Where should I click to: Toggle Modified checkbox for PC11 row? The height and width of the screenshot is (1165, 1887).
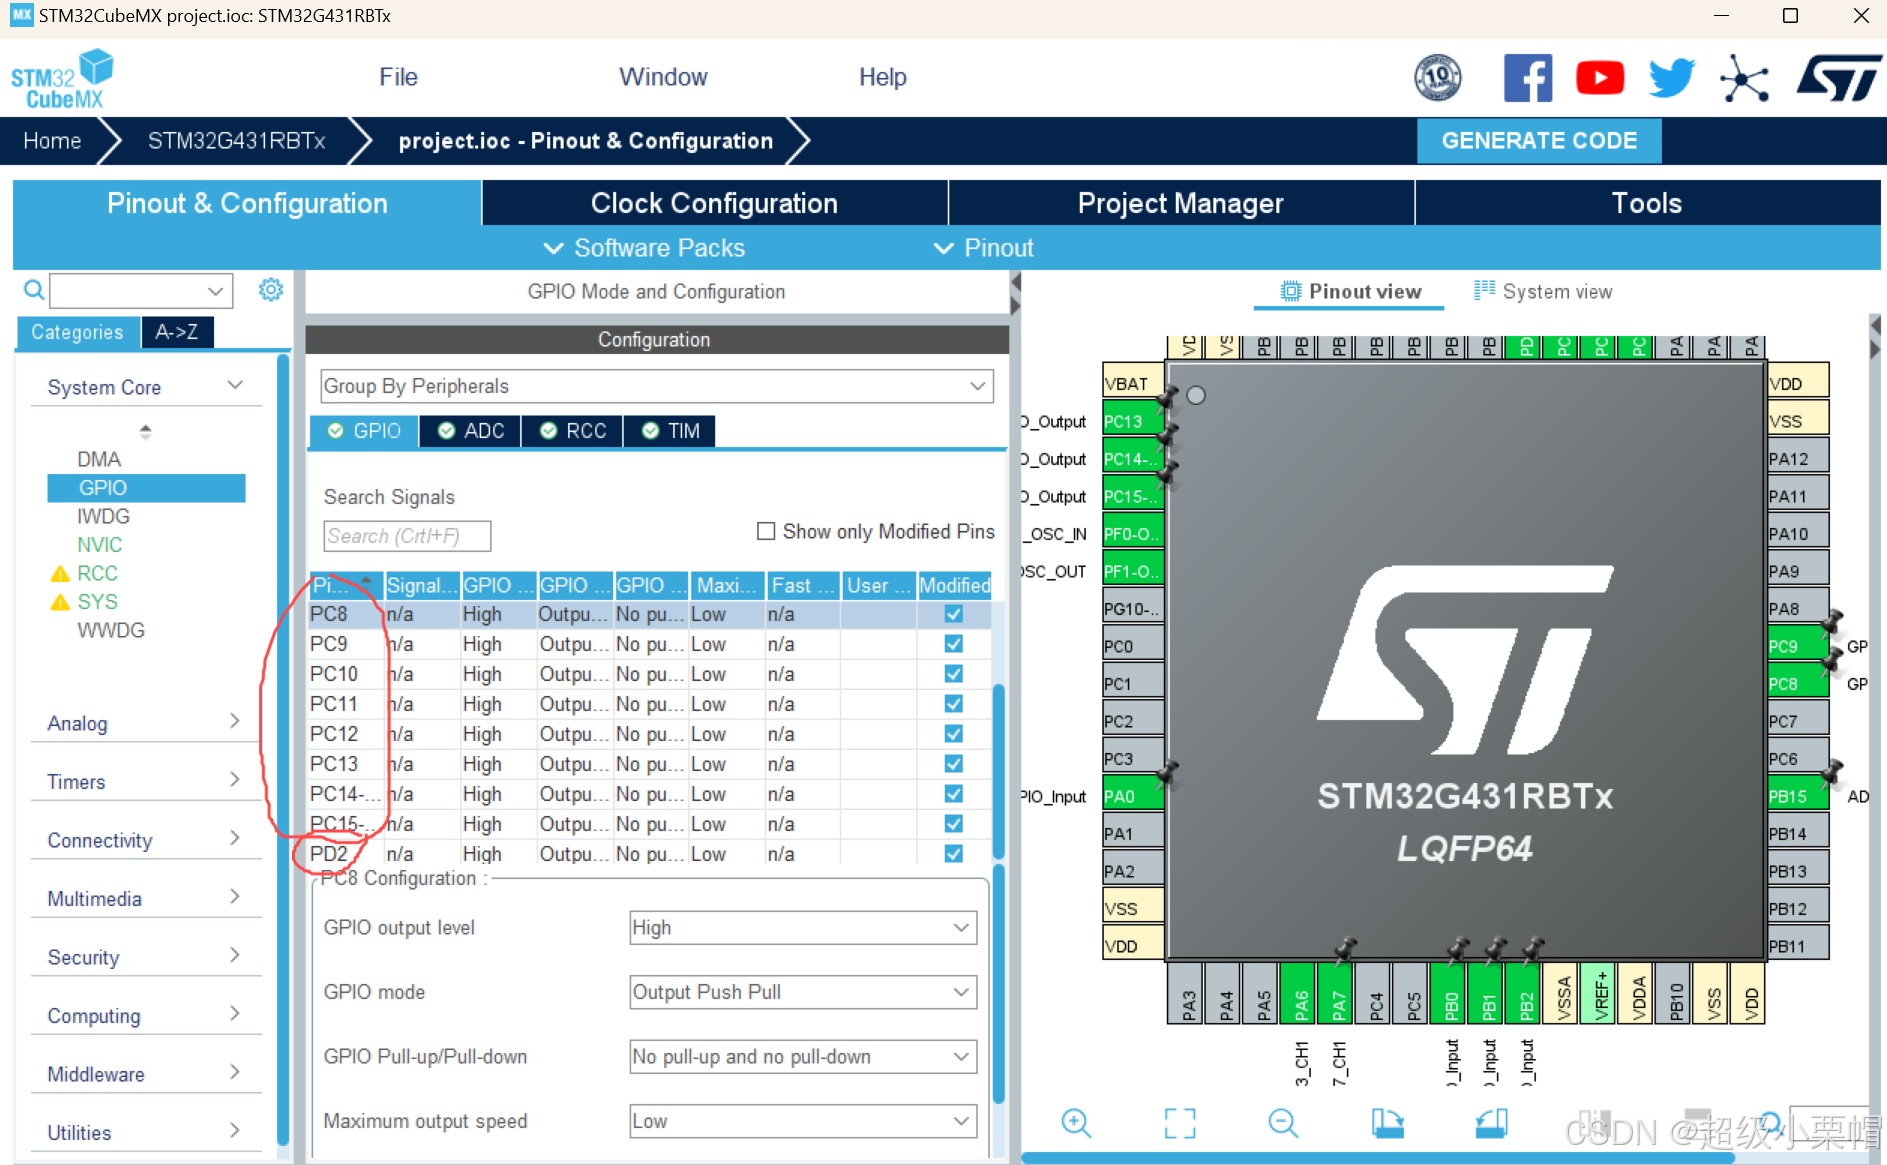954,704
